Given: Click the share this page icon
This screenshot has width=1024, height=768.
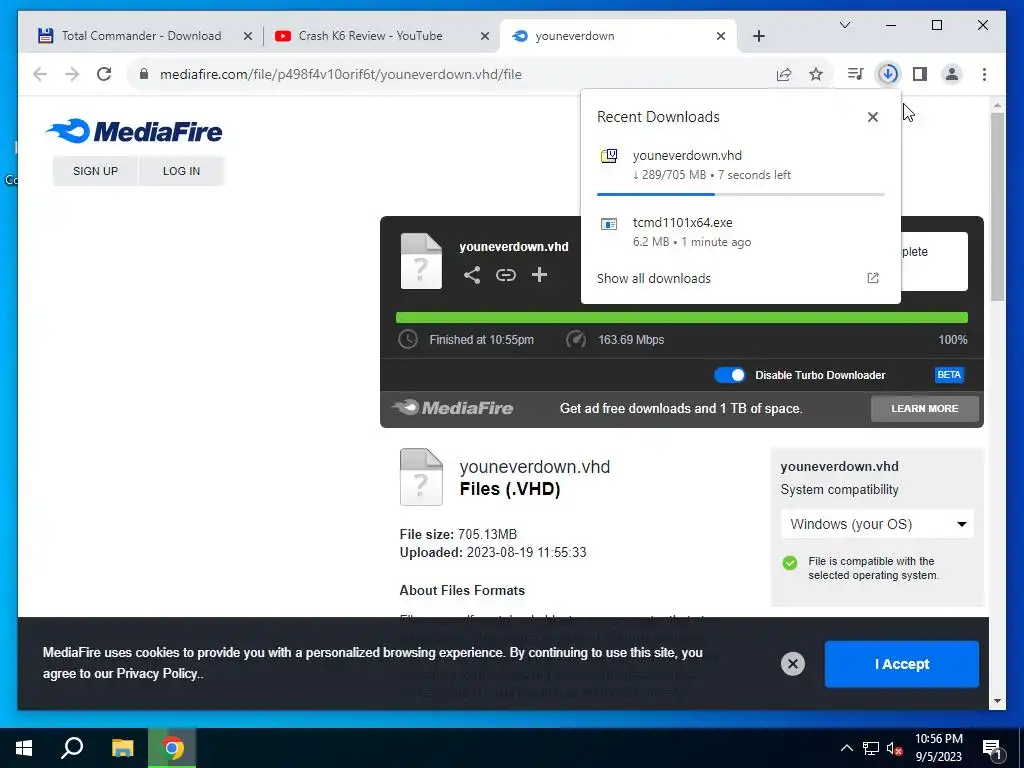Looking at the screenshot, I should click(x=784, y=74).
